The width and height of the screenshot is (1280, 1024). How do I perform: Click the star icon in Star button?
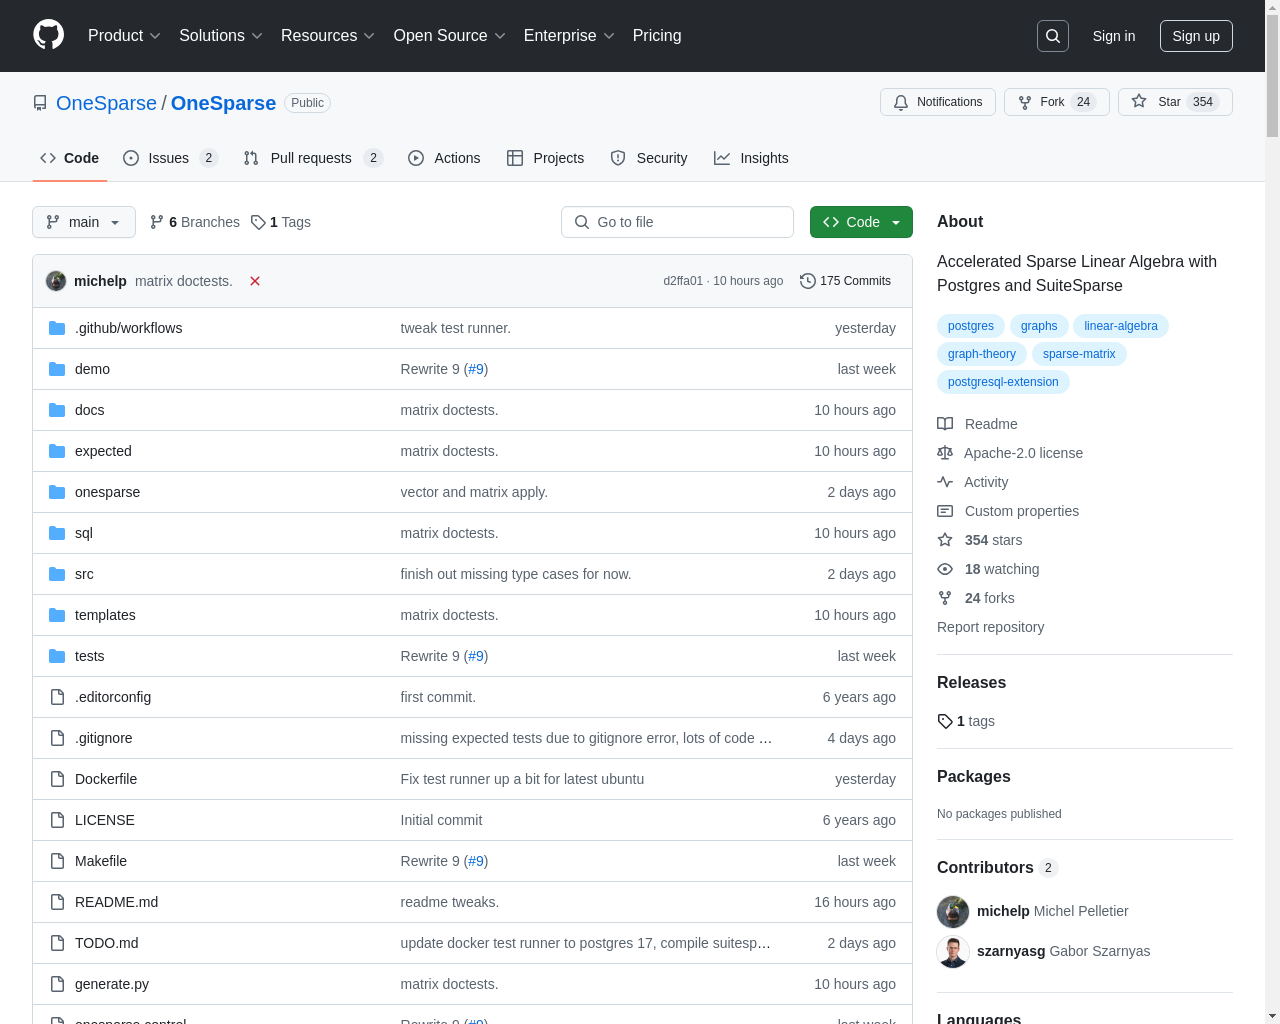coord(1139,101)
